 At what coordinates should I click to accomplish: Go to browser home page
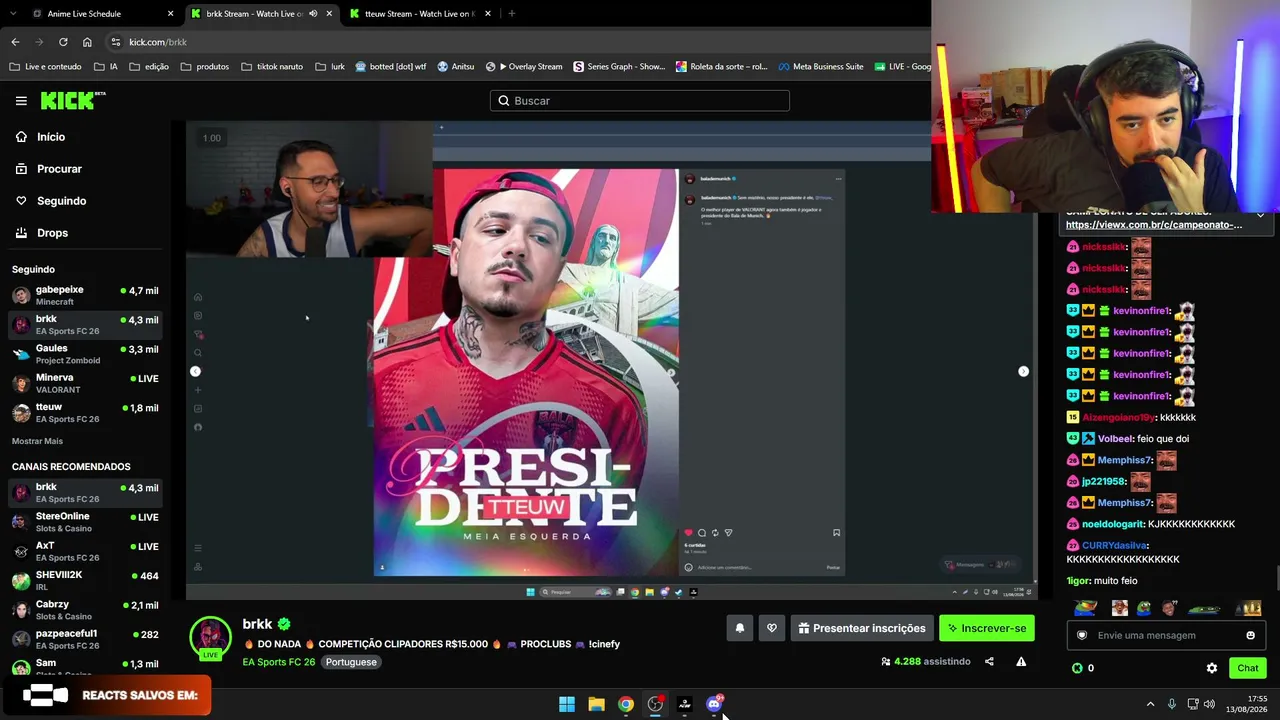coord(87,42)
